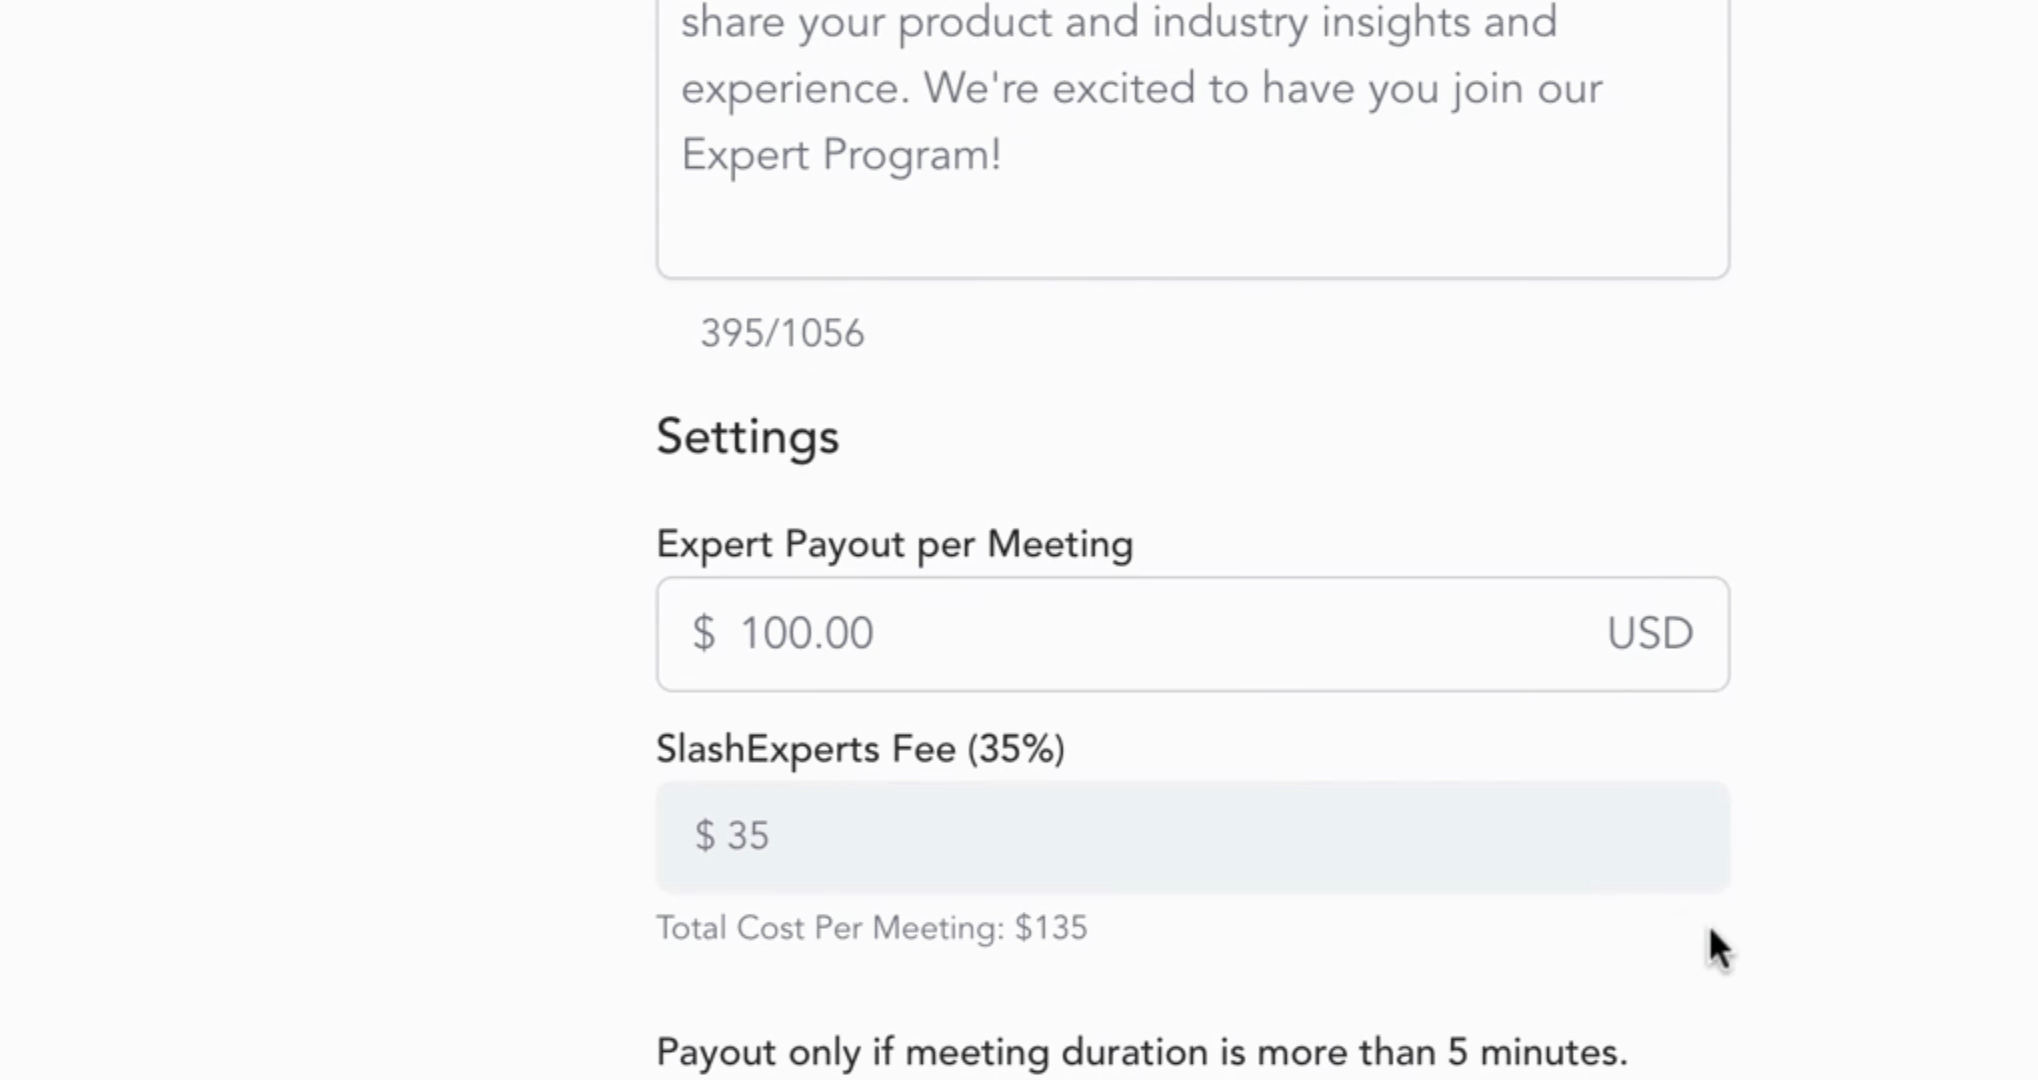Click the Expert Payout per Meeting input
Viewport: 2038px width, 1080px height.
[x=1192, y=634]
